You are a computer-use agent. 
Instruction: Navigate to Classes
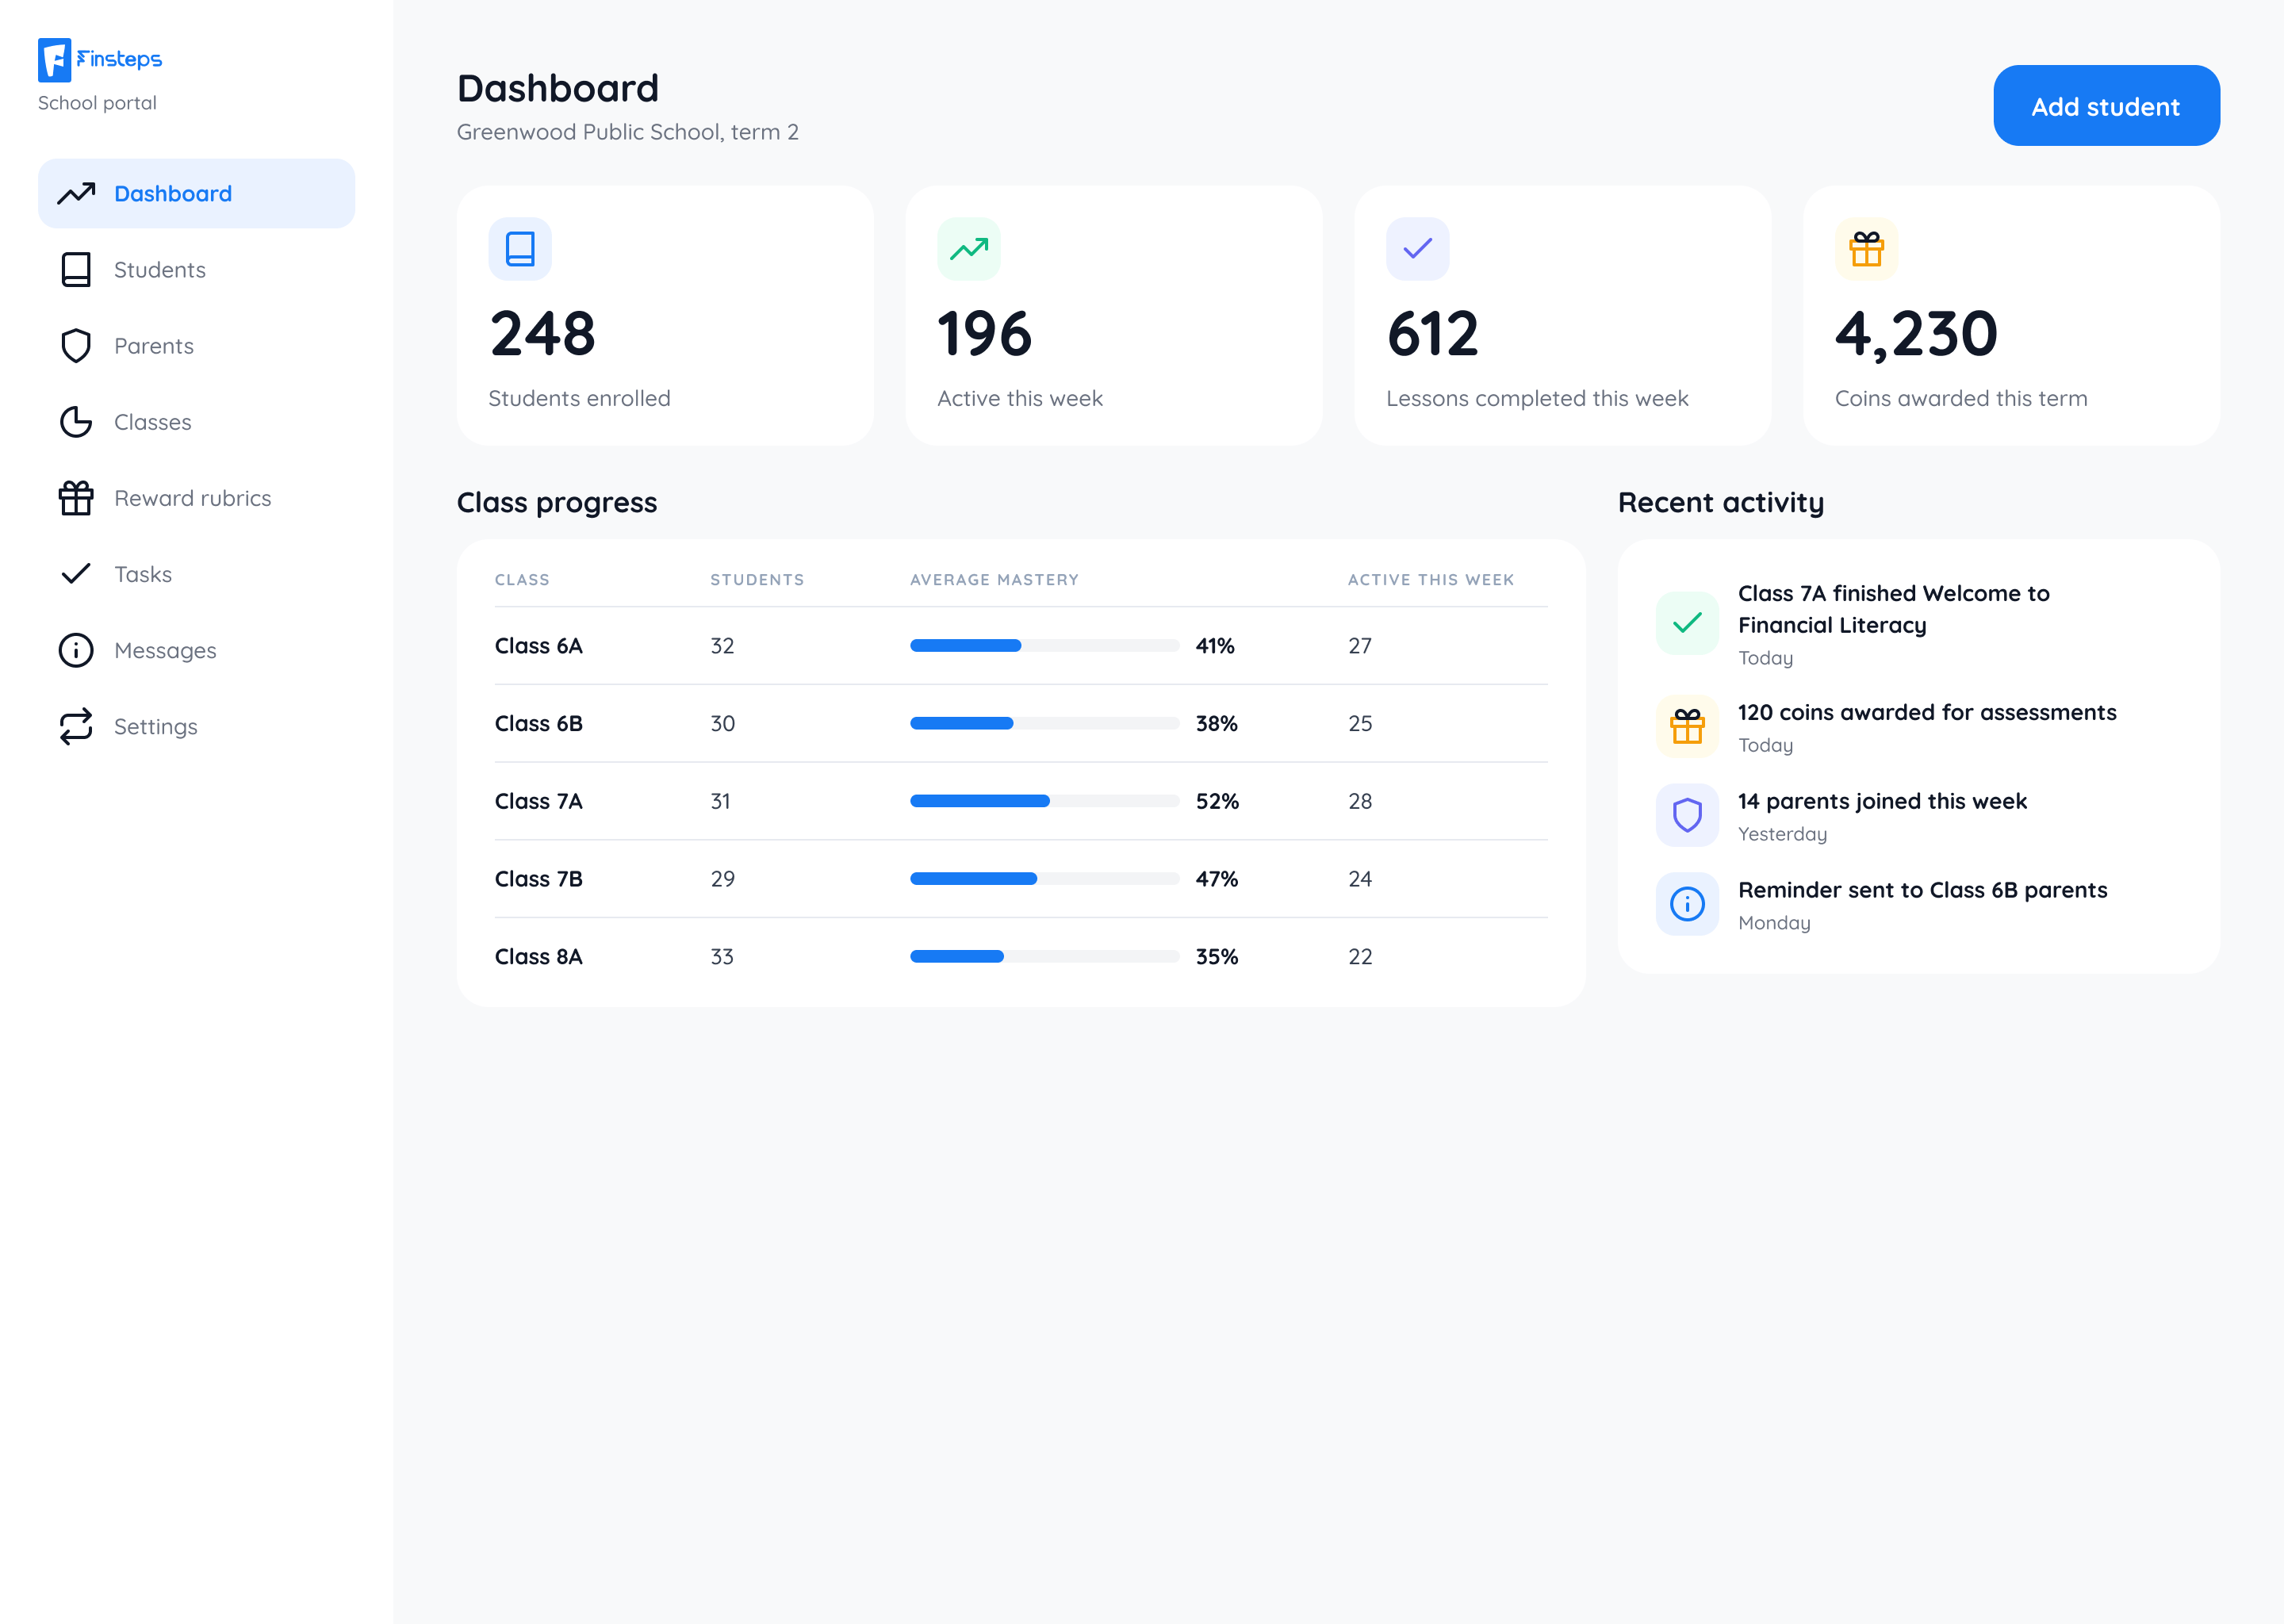pos(196,422)
